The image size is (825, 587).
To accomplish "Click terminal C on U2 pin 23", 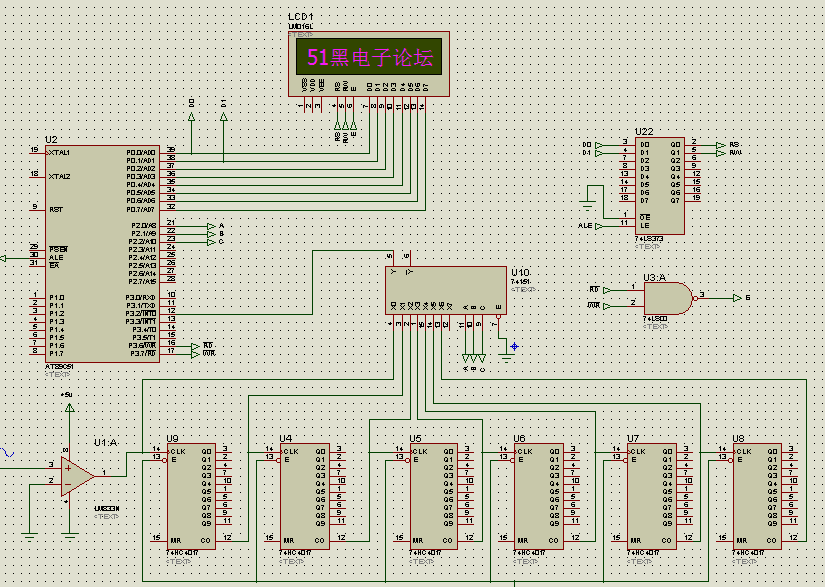I will point(212,242).
